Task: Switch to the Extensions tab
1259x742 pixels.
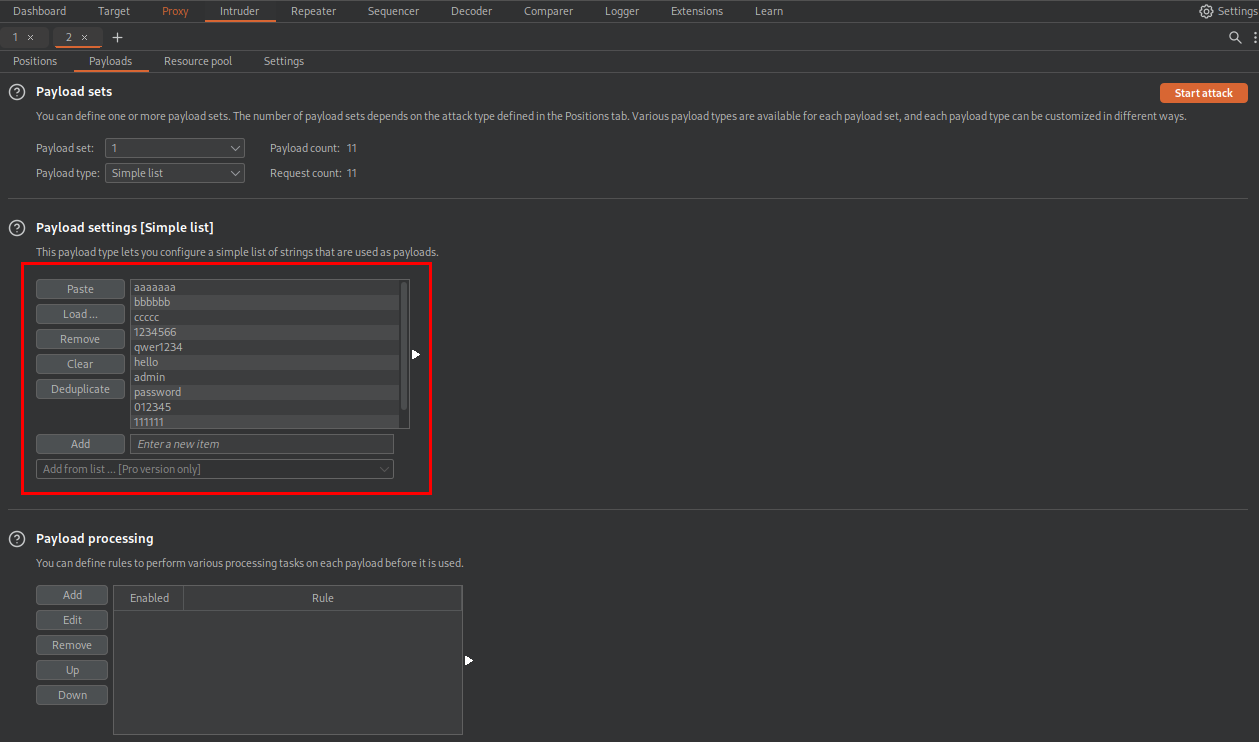Action: (697, 11)
